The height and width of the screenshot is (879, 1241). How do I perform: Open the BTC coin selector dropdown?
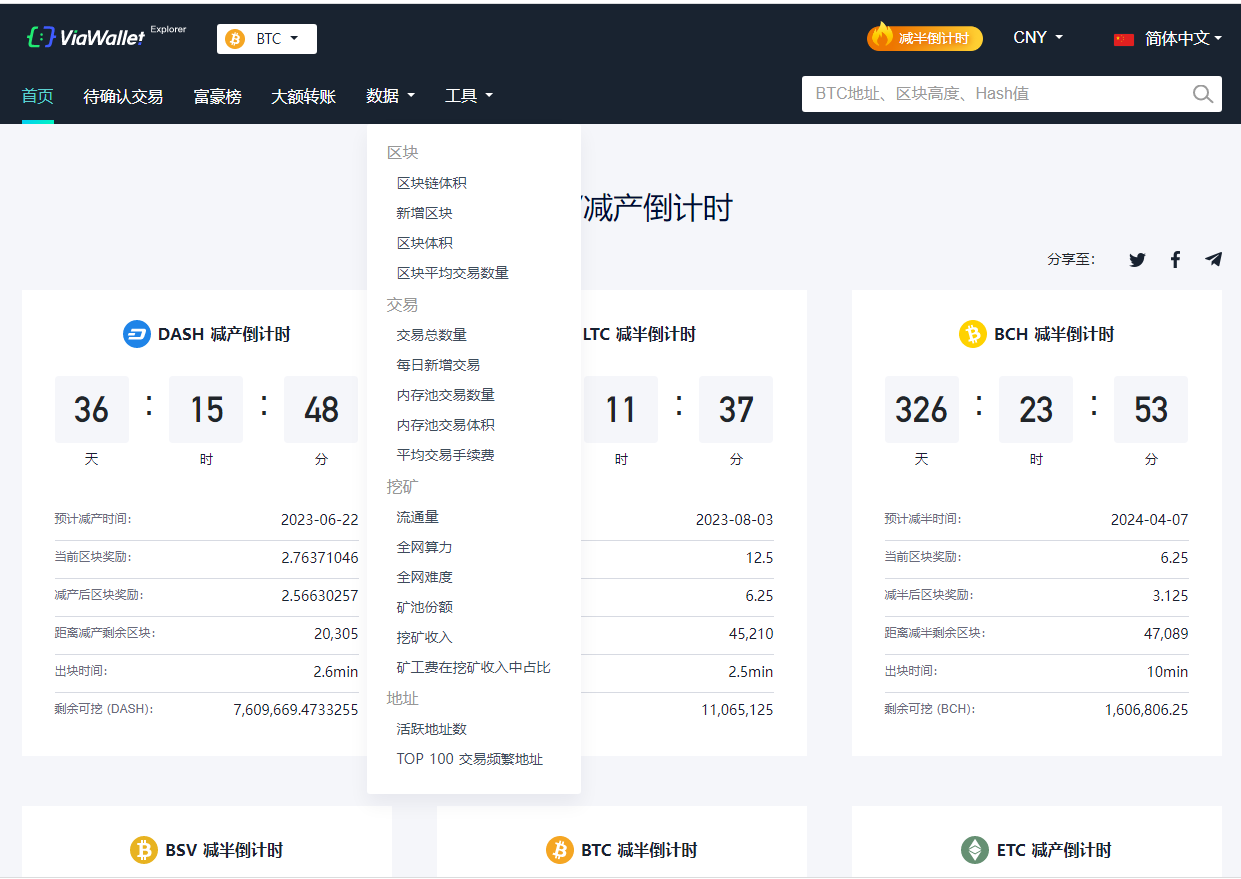(266, 39)
